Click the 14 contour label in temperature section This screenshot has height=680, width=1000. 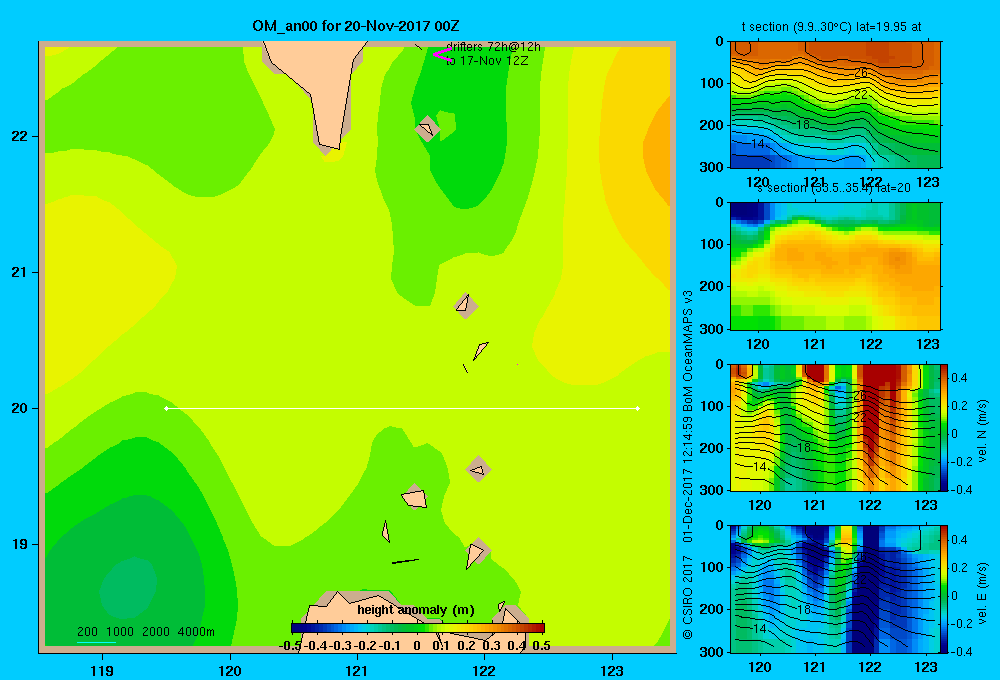757,144
